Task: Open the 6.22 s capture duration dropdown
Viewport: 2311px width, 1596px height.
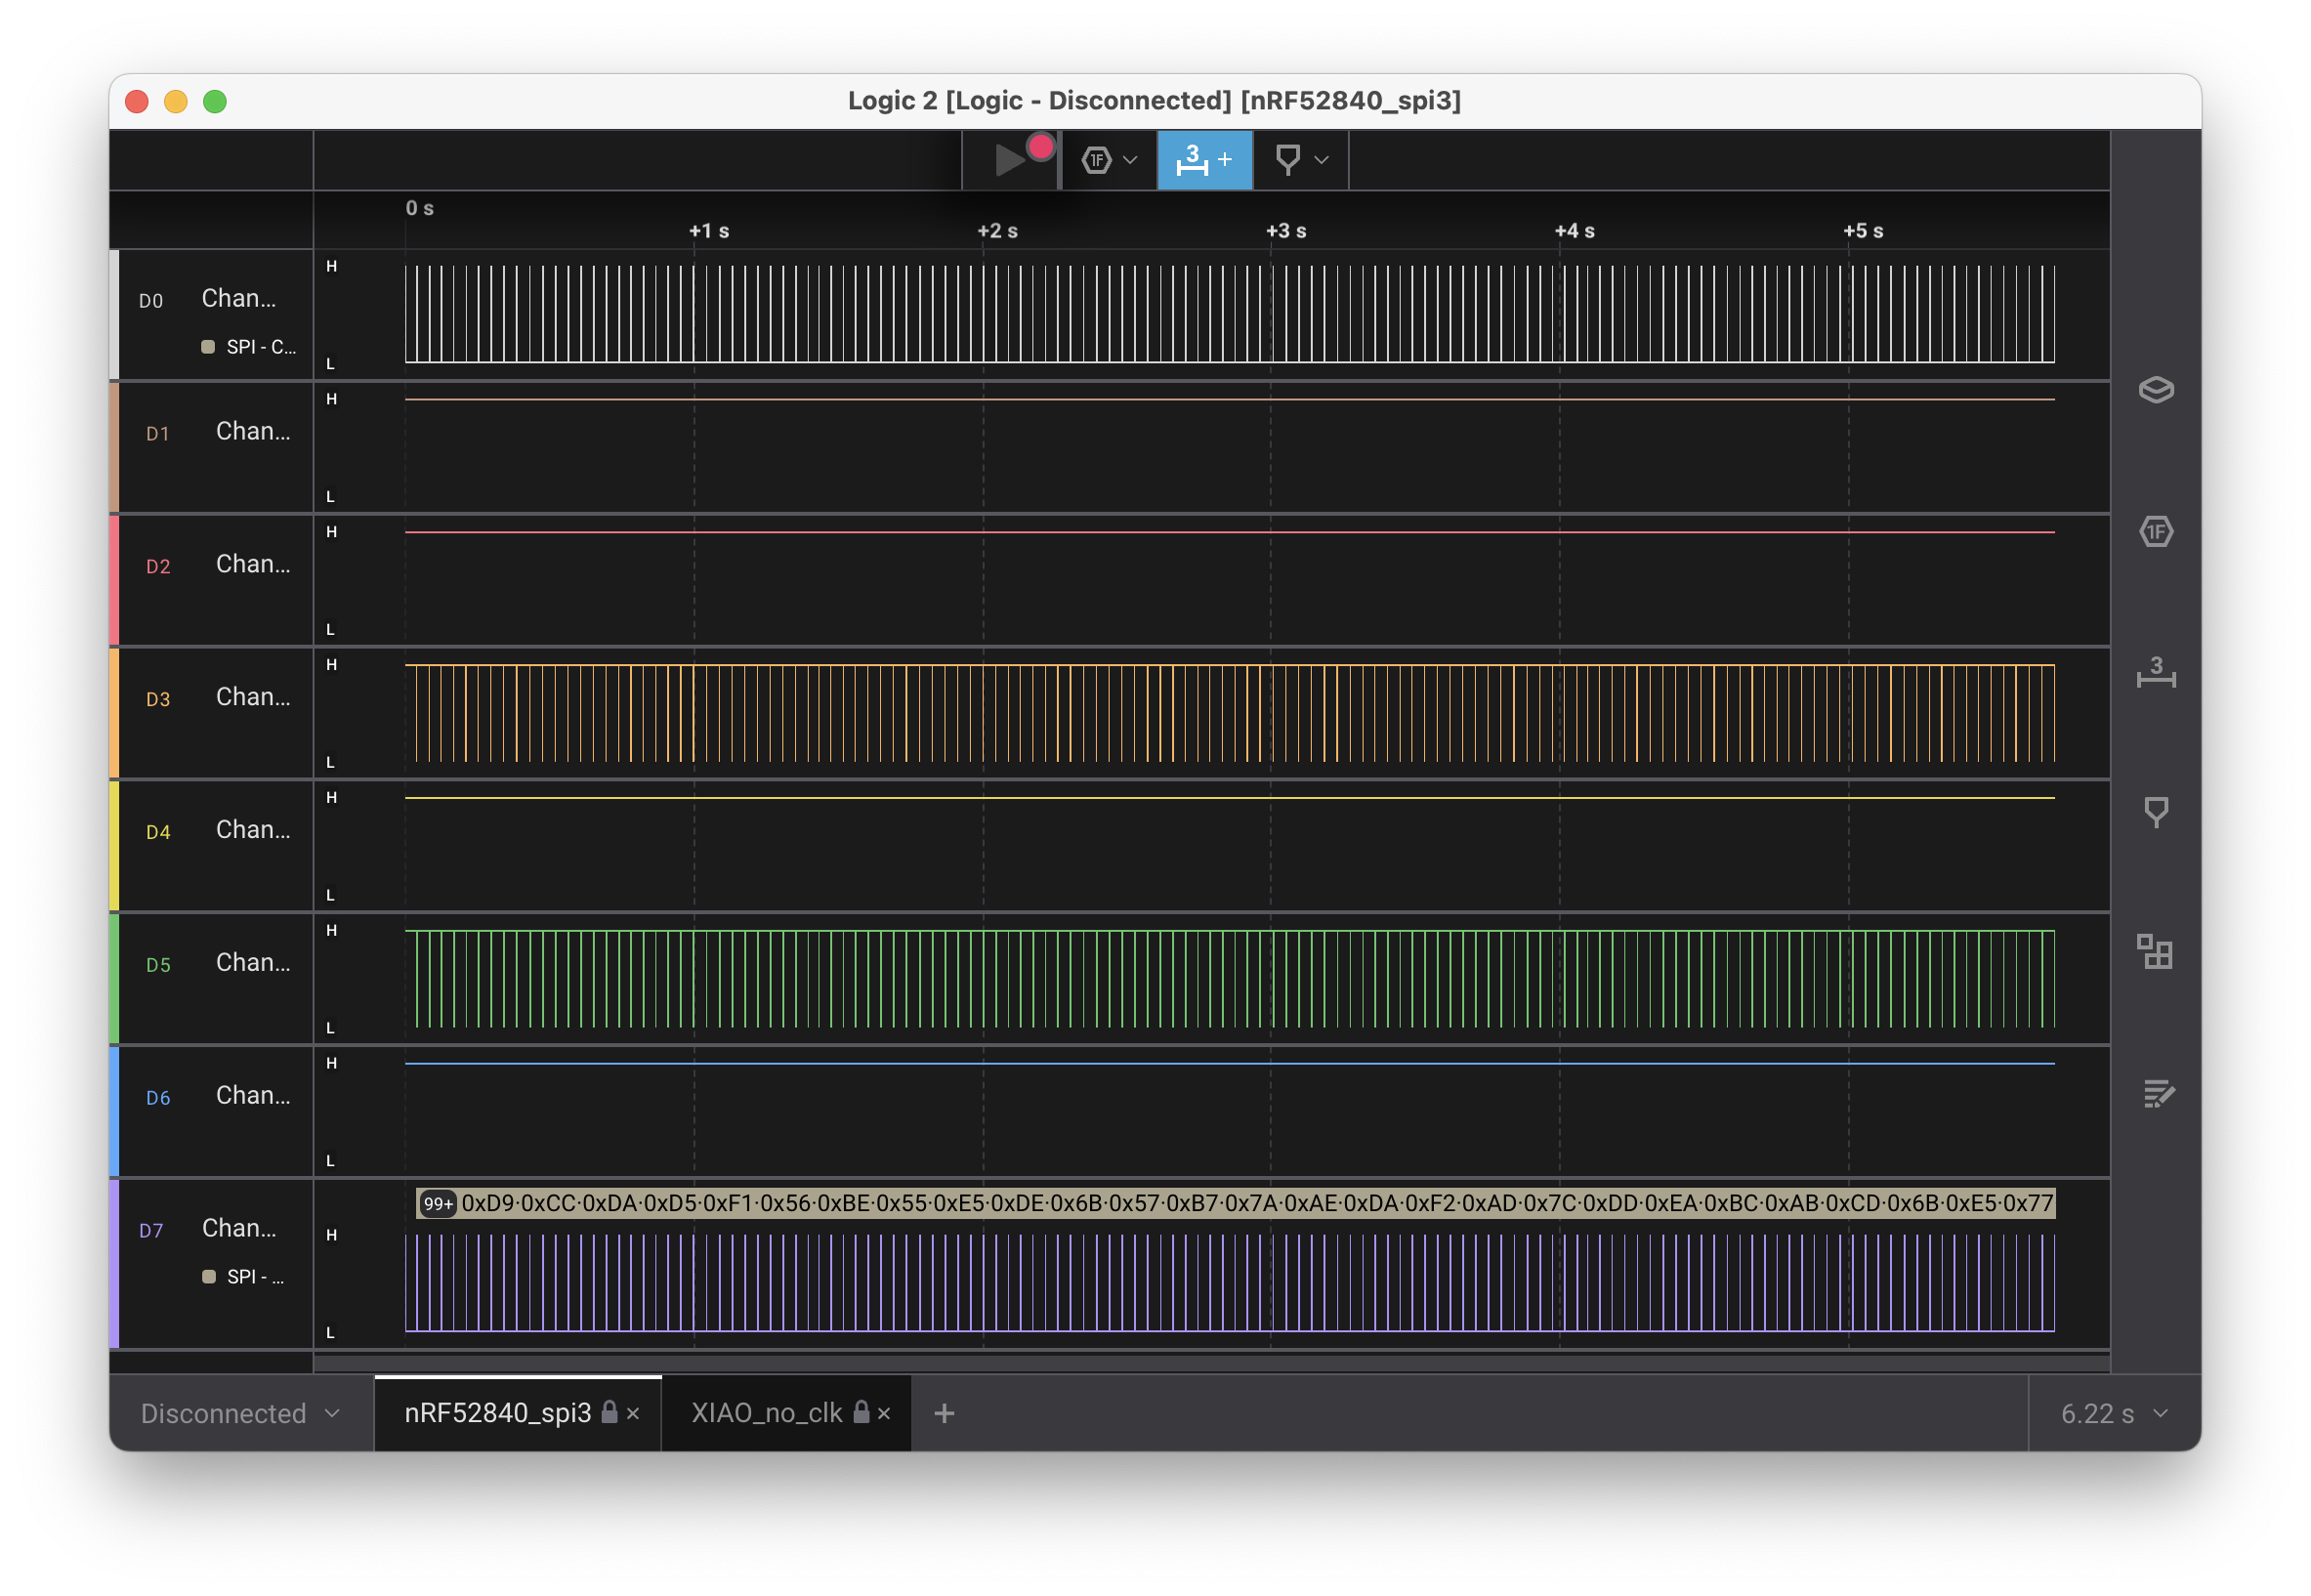Action: tap(2114, 1413)
